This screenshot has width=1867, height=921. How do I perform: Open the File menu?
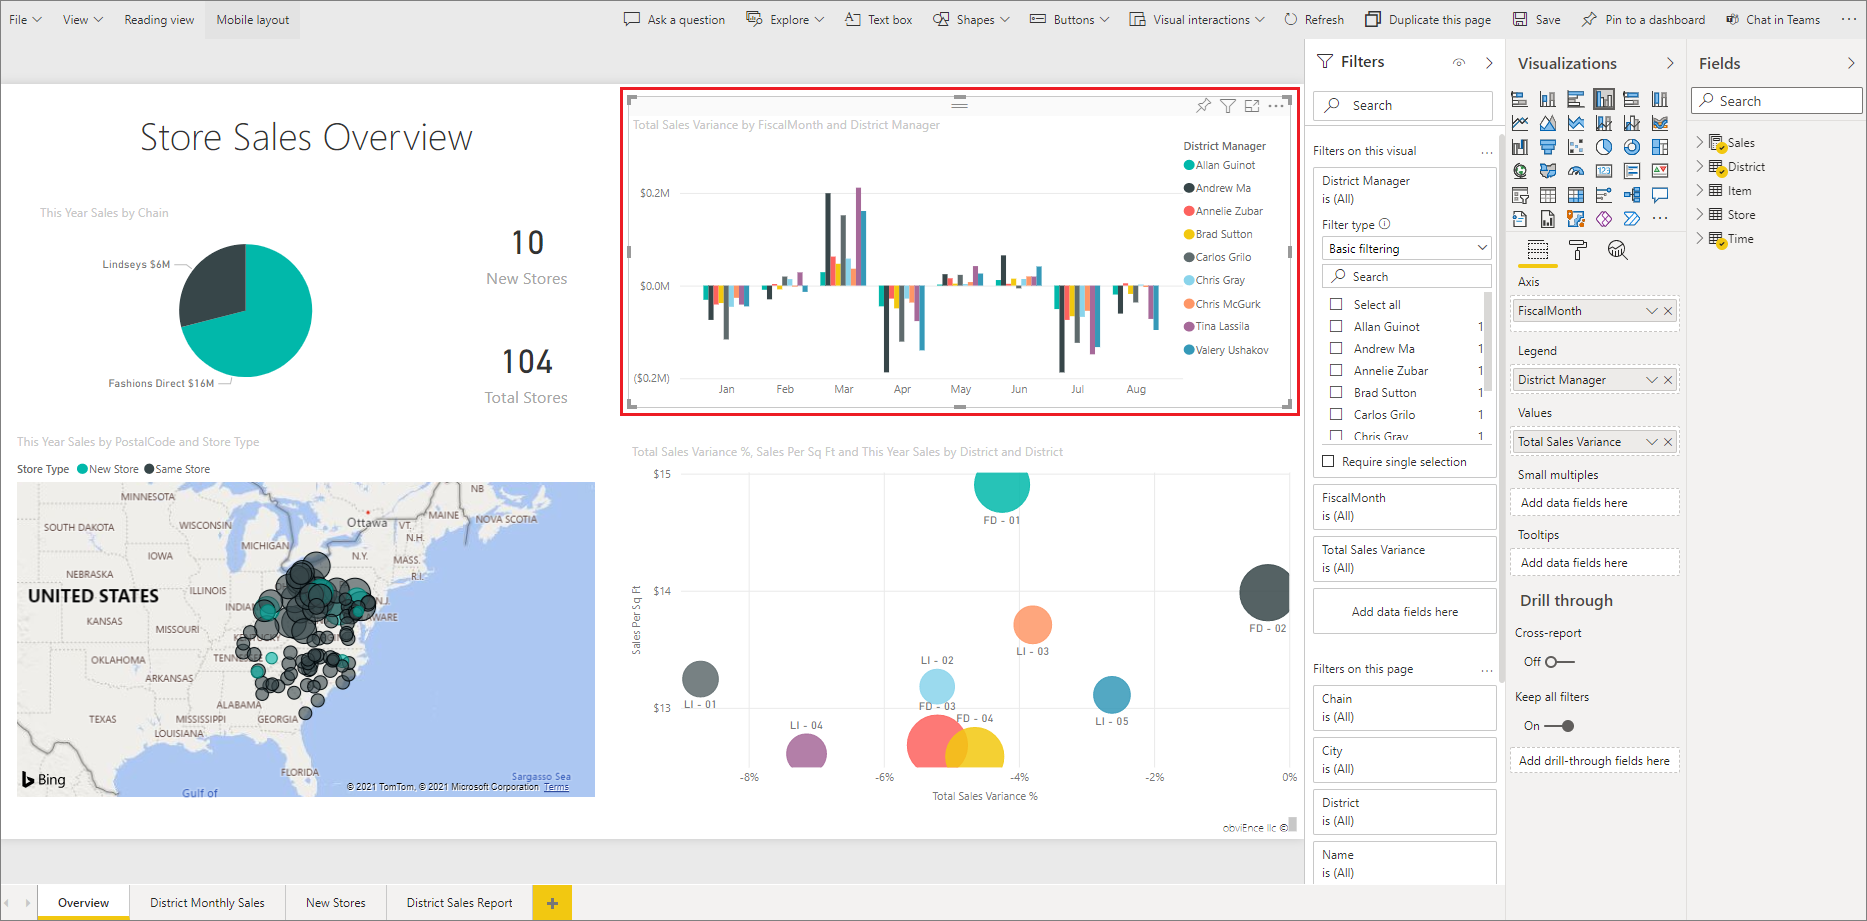(25, 20)
